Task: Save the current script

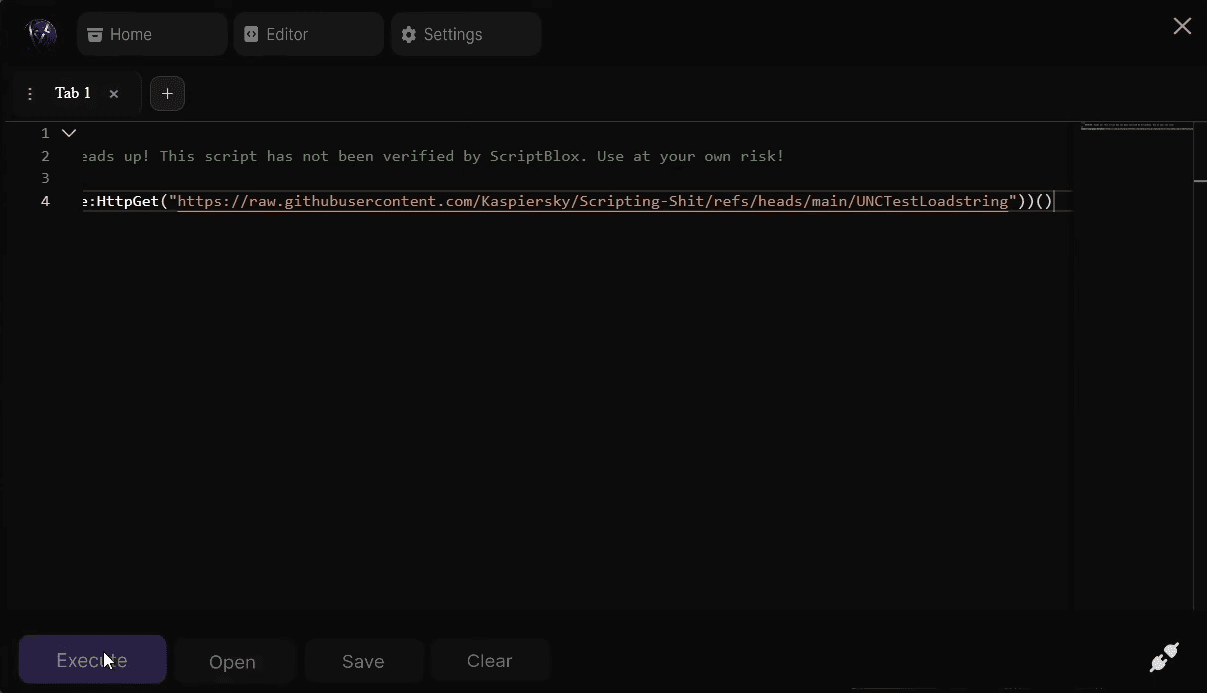Action: tap(363, 661)
